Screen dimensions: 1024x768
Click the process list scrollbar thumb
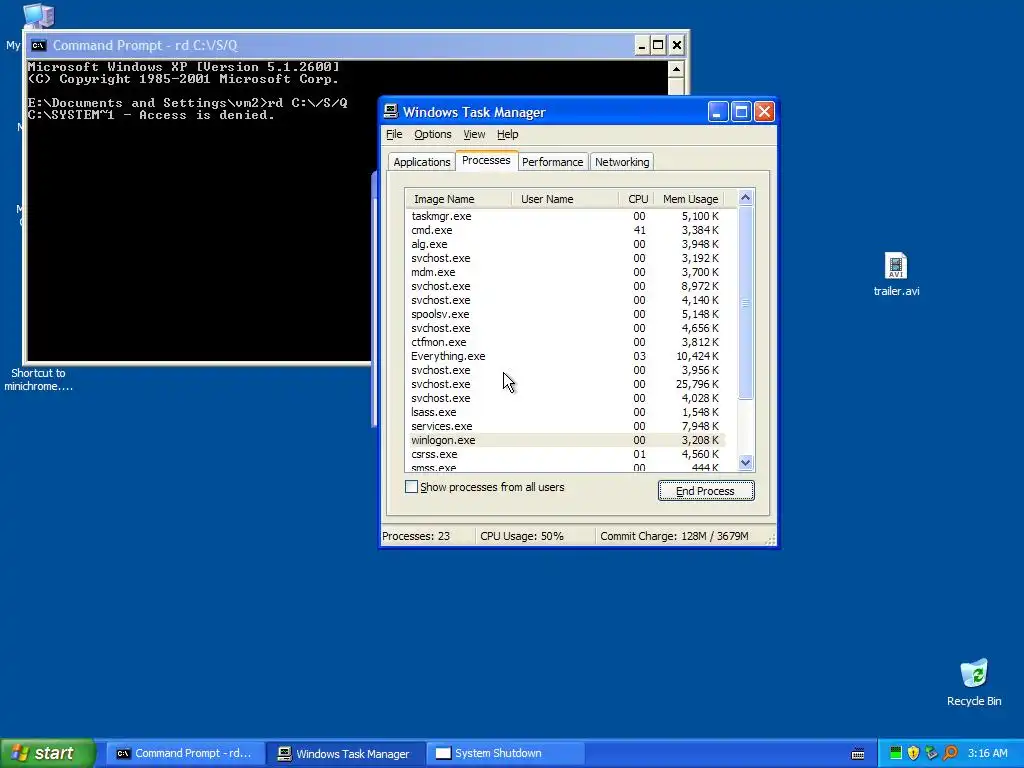tap(745, 302)
